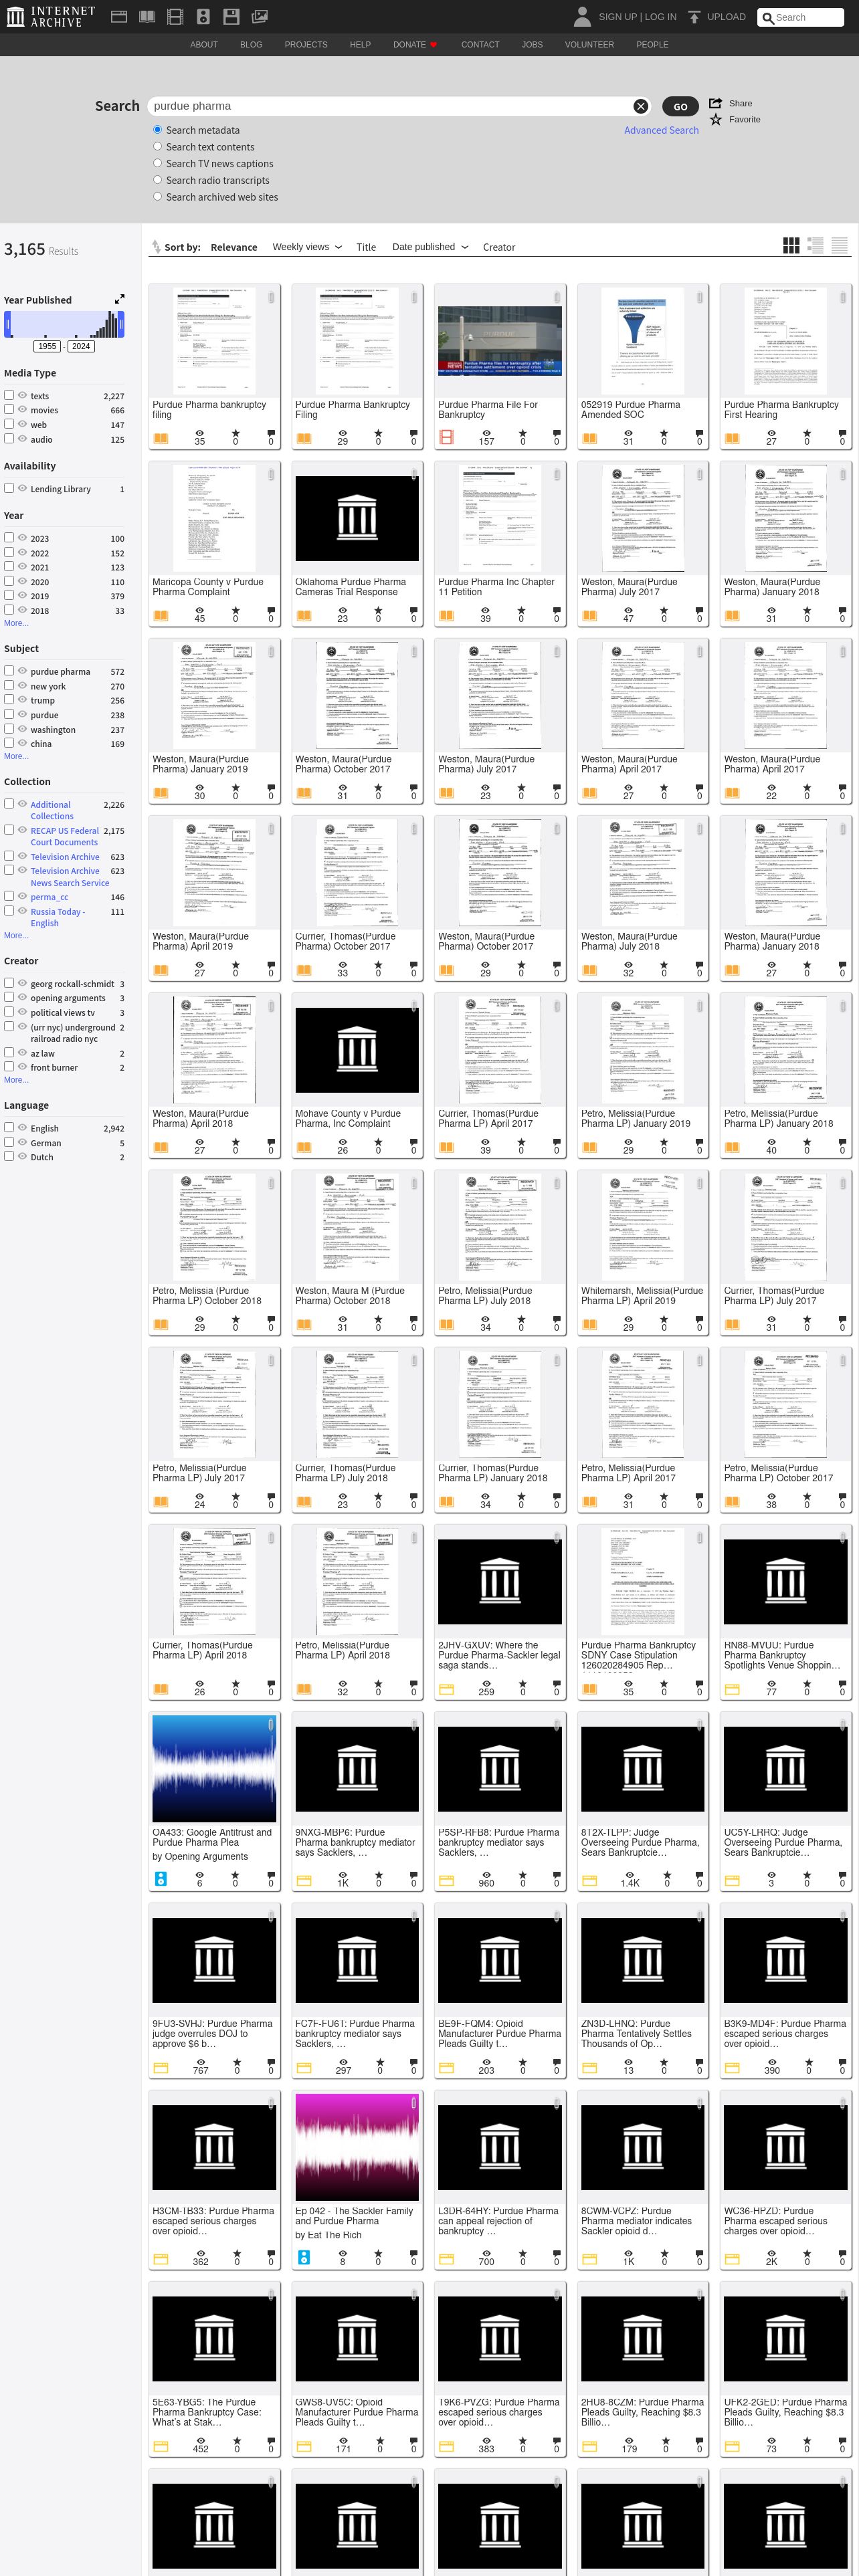Click the Share icon
Image resolution: width=859 pixels, height=2576 pixels.
point(716,103)
